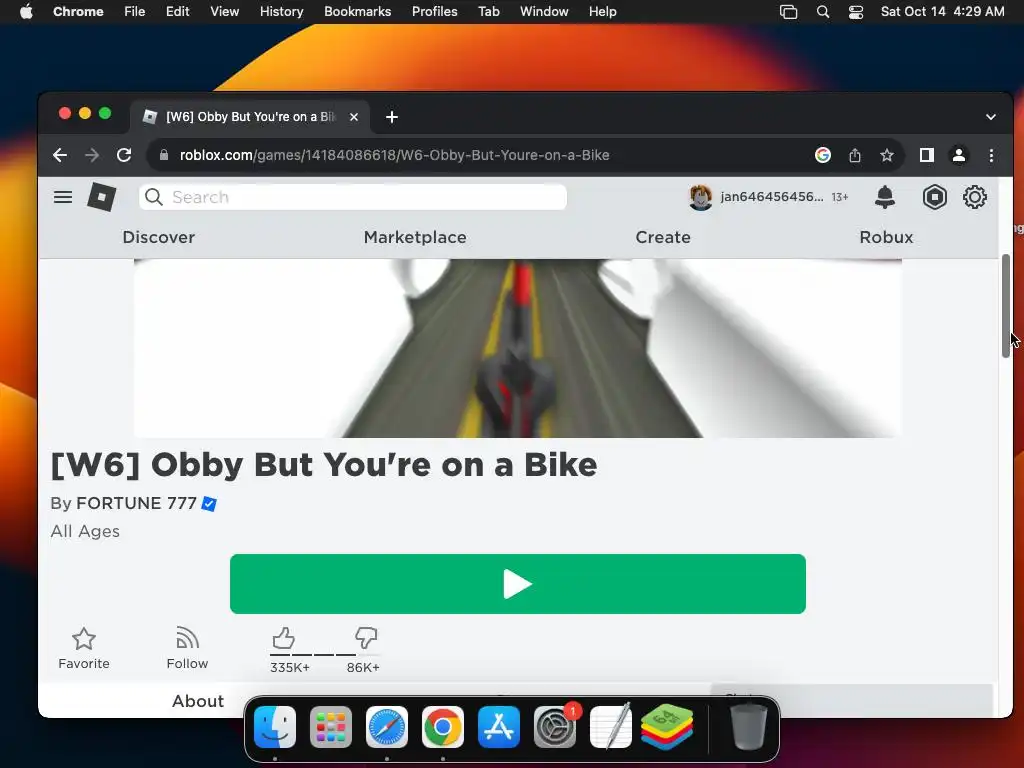
Task: Bookmark this page with the star
Action: 886,155
